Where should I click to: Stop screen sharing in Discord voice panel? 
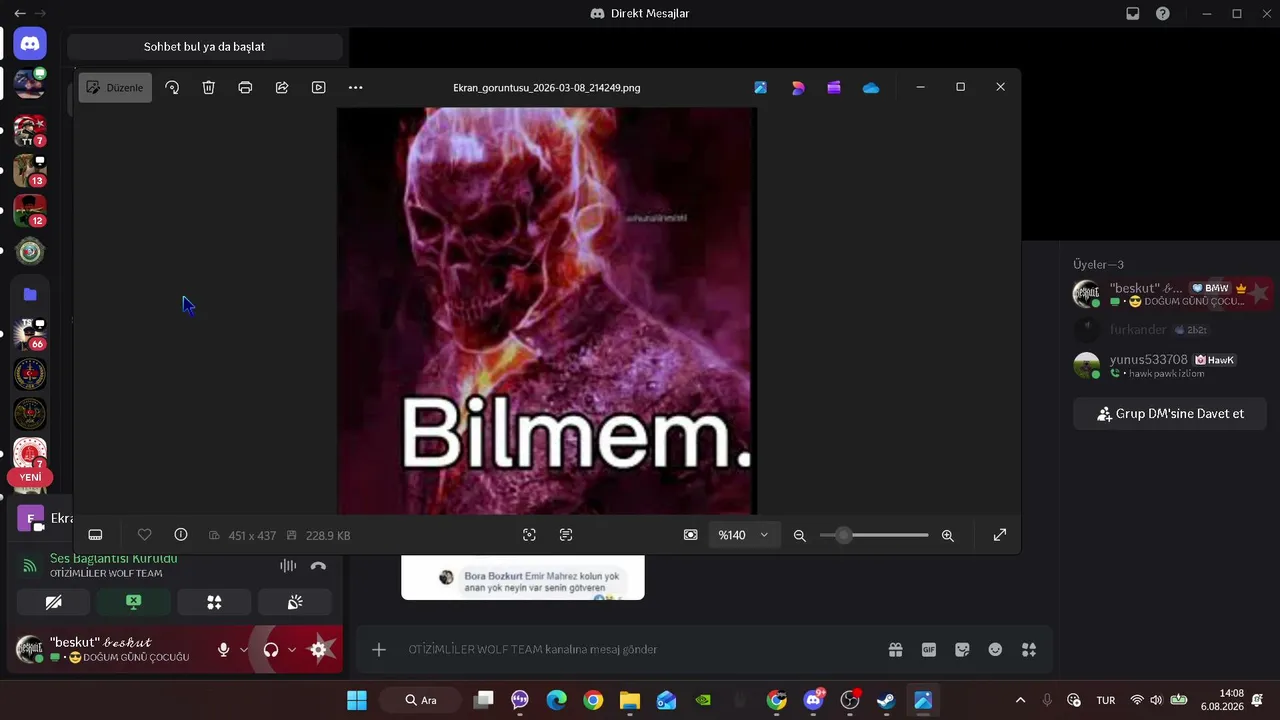tap(134, 602)
